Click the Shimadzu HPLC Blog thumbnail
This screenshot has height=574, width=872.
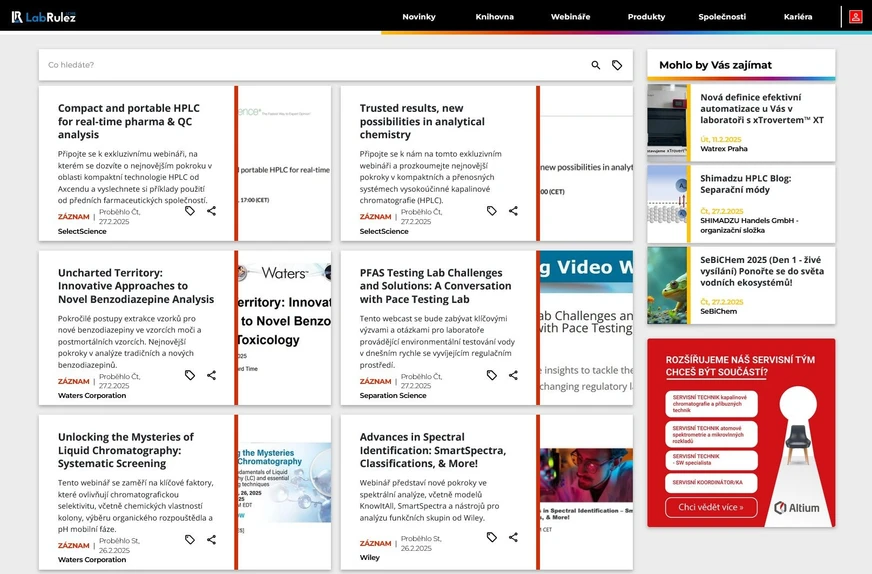click(667, 204)
